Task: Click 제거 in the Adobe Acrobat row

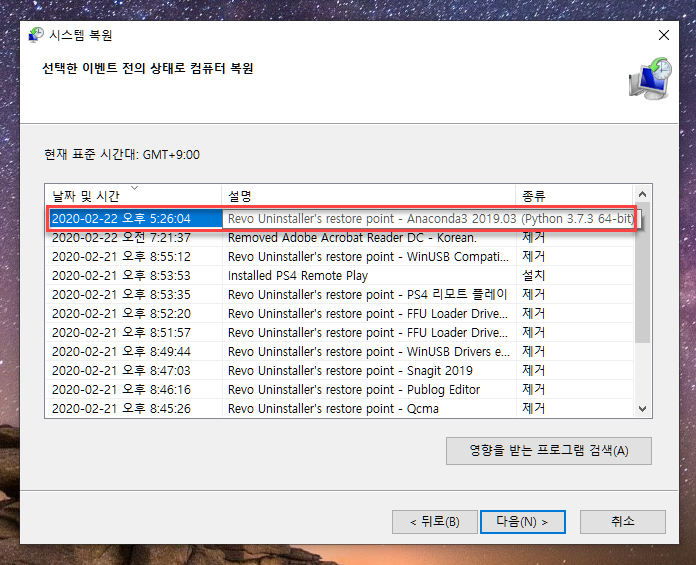Action: click(533, 237)
